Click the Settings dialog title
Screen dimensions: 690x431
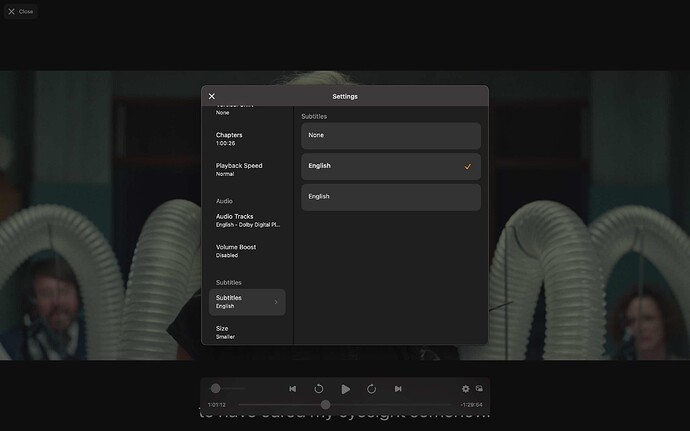coord(345,96)
